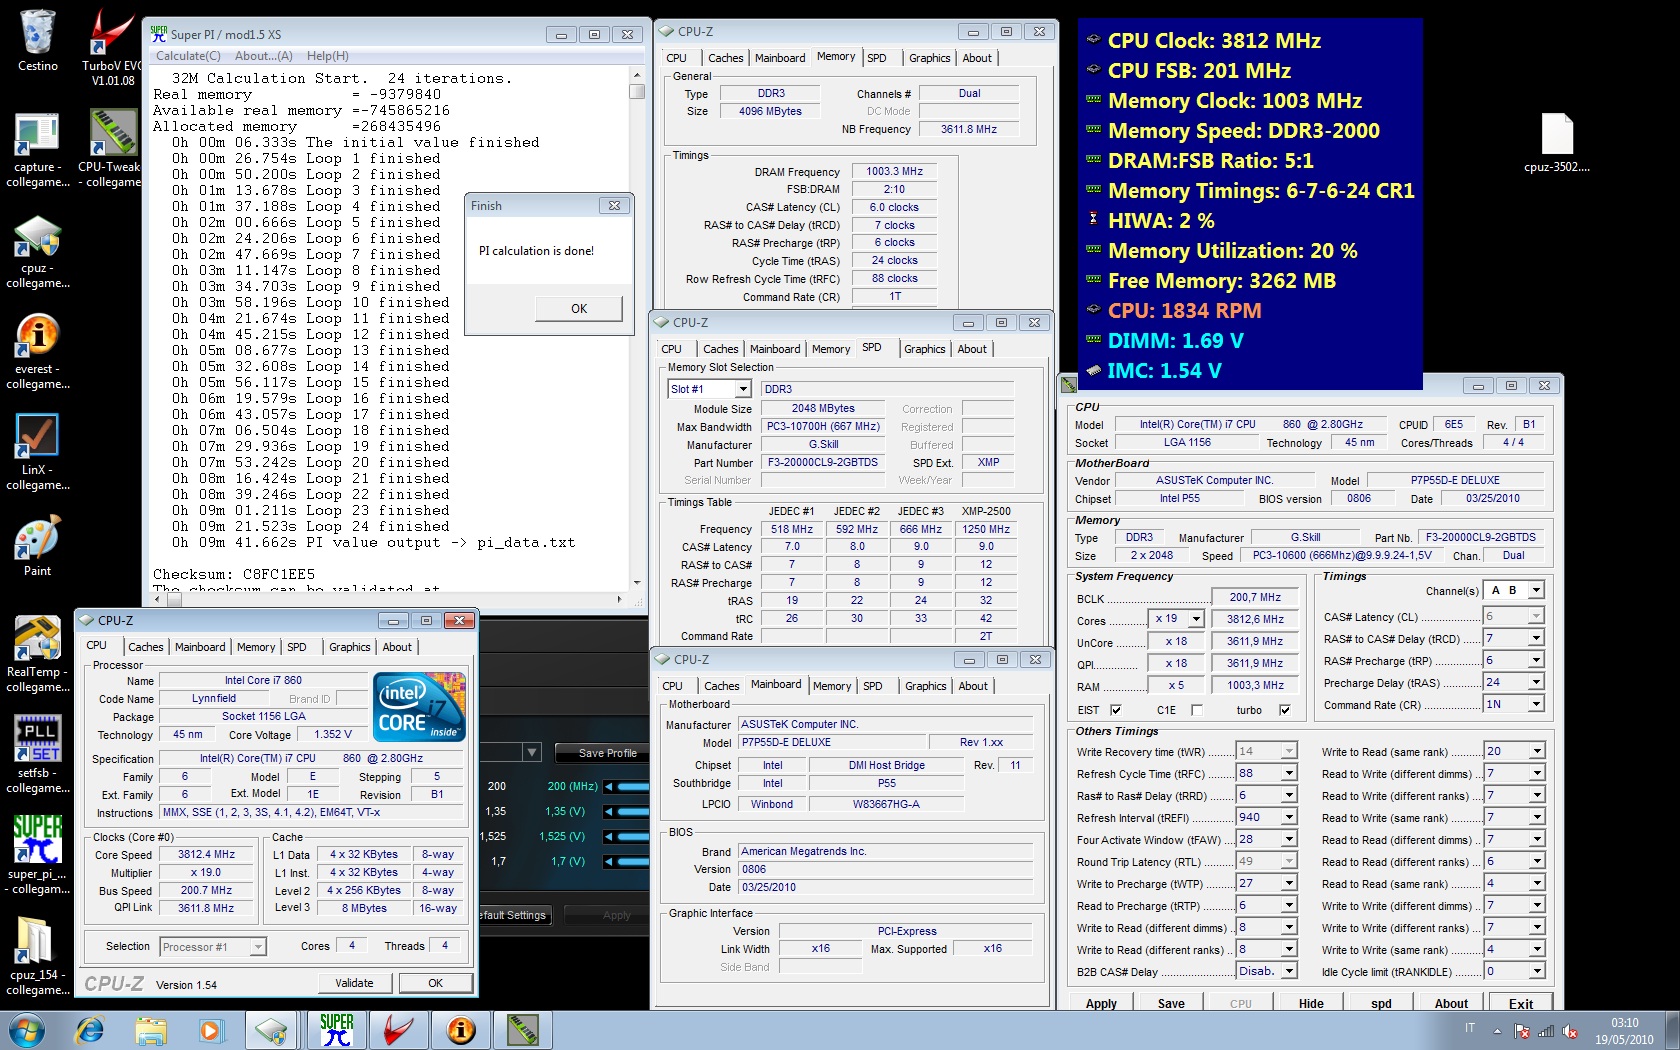Viewport: 1680px width, 1050px height.
Task: Toggle the C1E checkbox in CPU-Tweaker
Action: [1196, 710]
